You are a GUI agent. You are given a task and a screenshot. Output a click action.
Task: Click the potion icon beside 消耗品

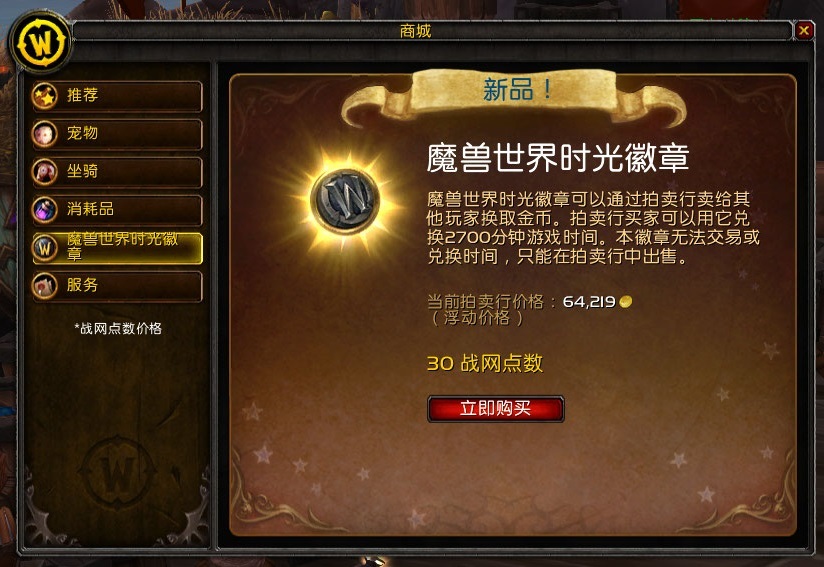point(45,209)
